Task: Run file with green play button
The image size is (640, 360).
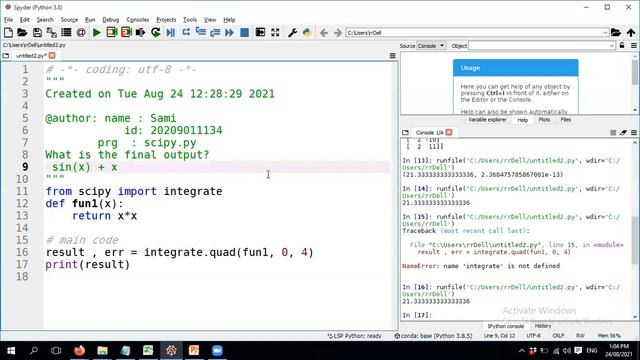Action: point(97,33)
